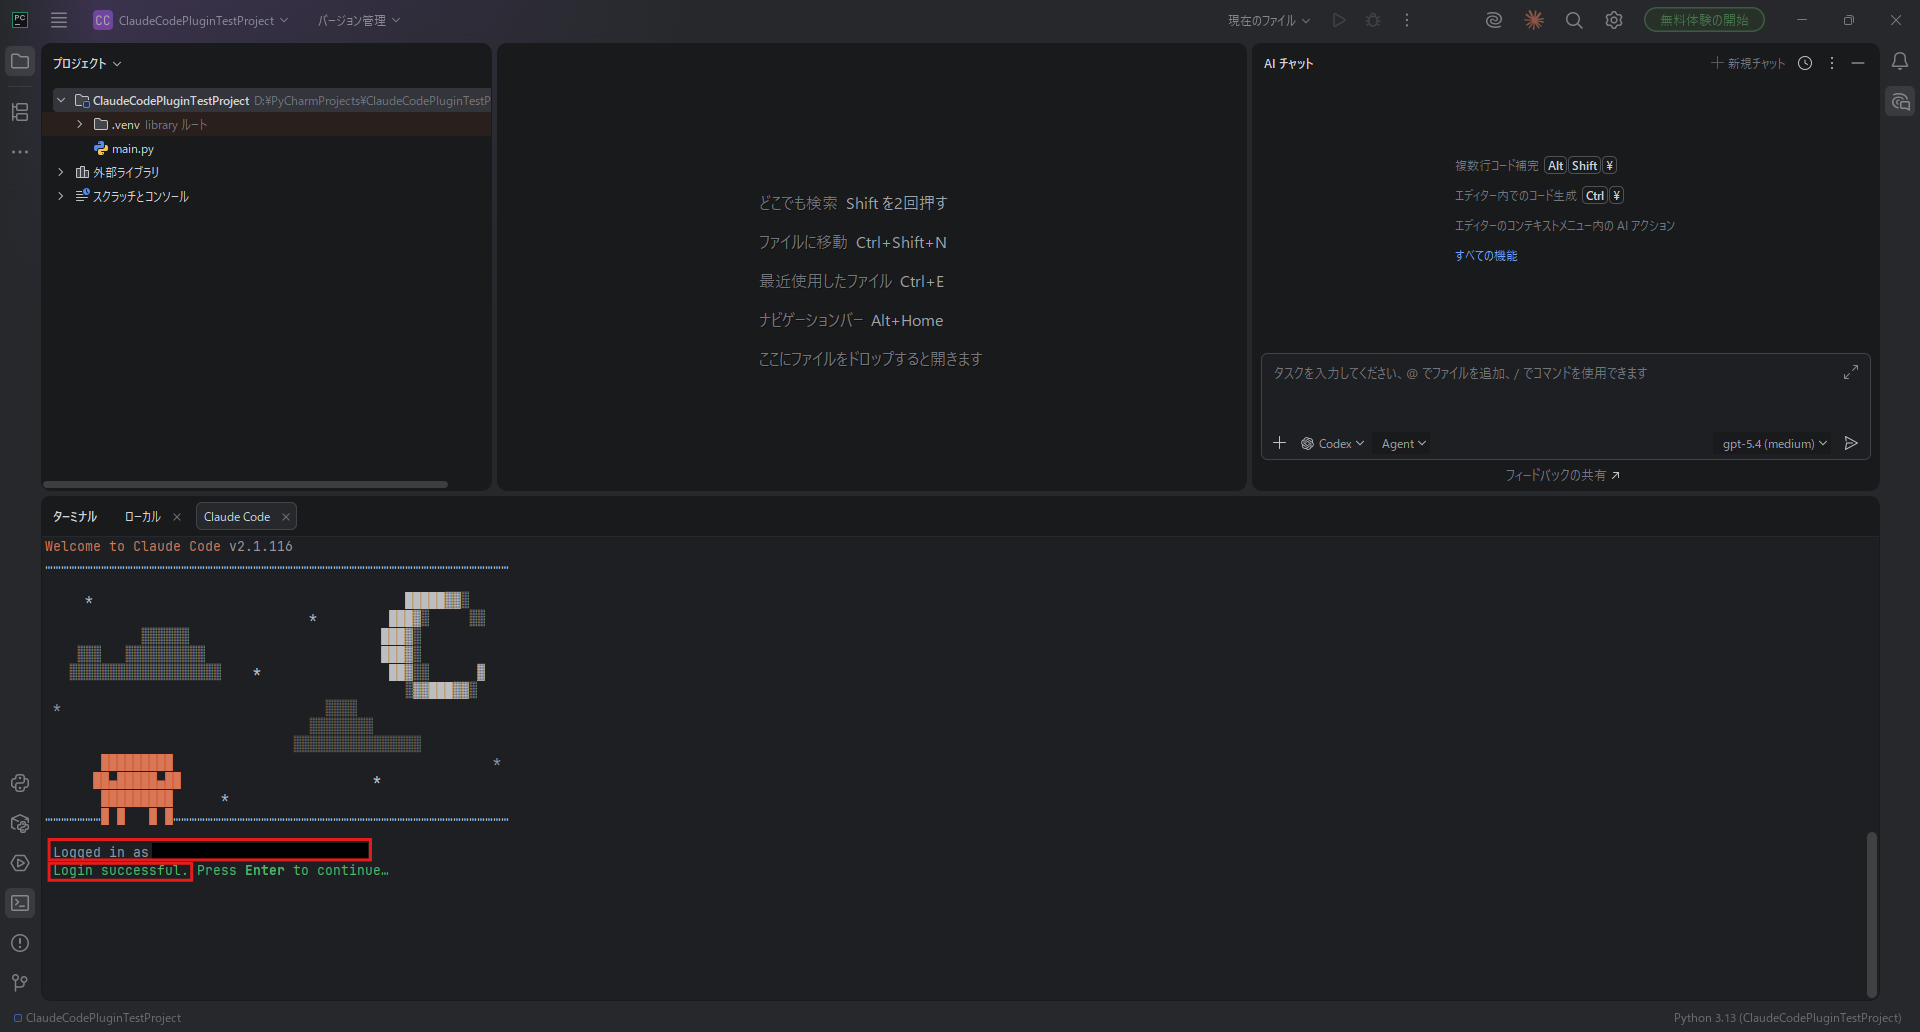Open the Git version control tool window
Image resolution: width=1920 pixels, height=1032 pixels.
coord(20,983)
